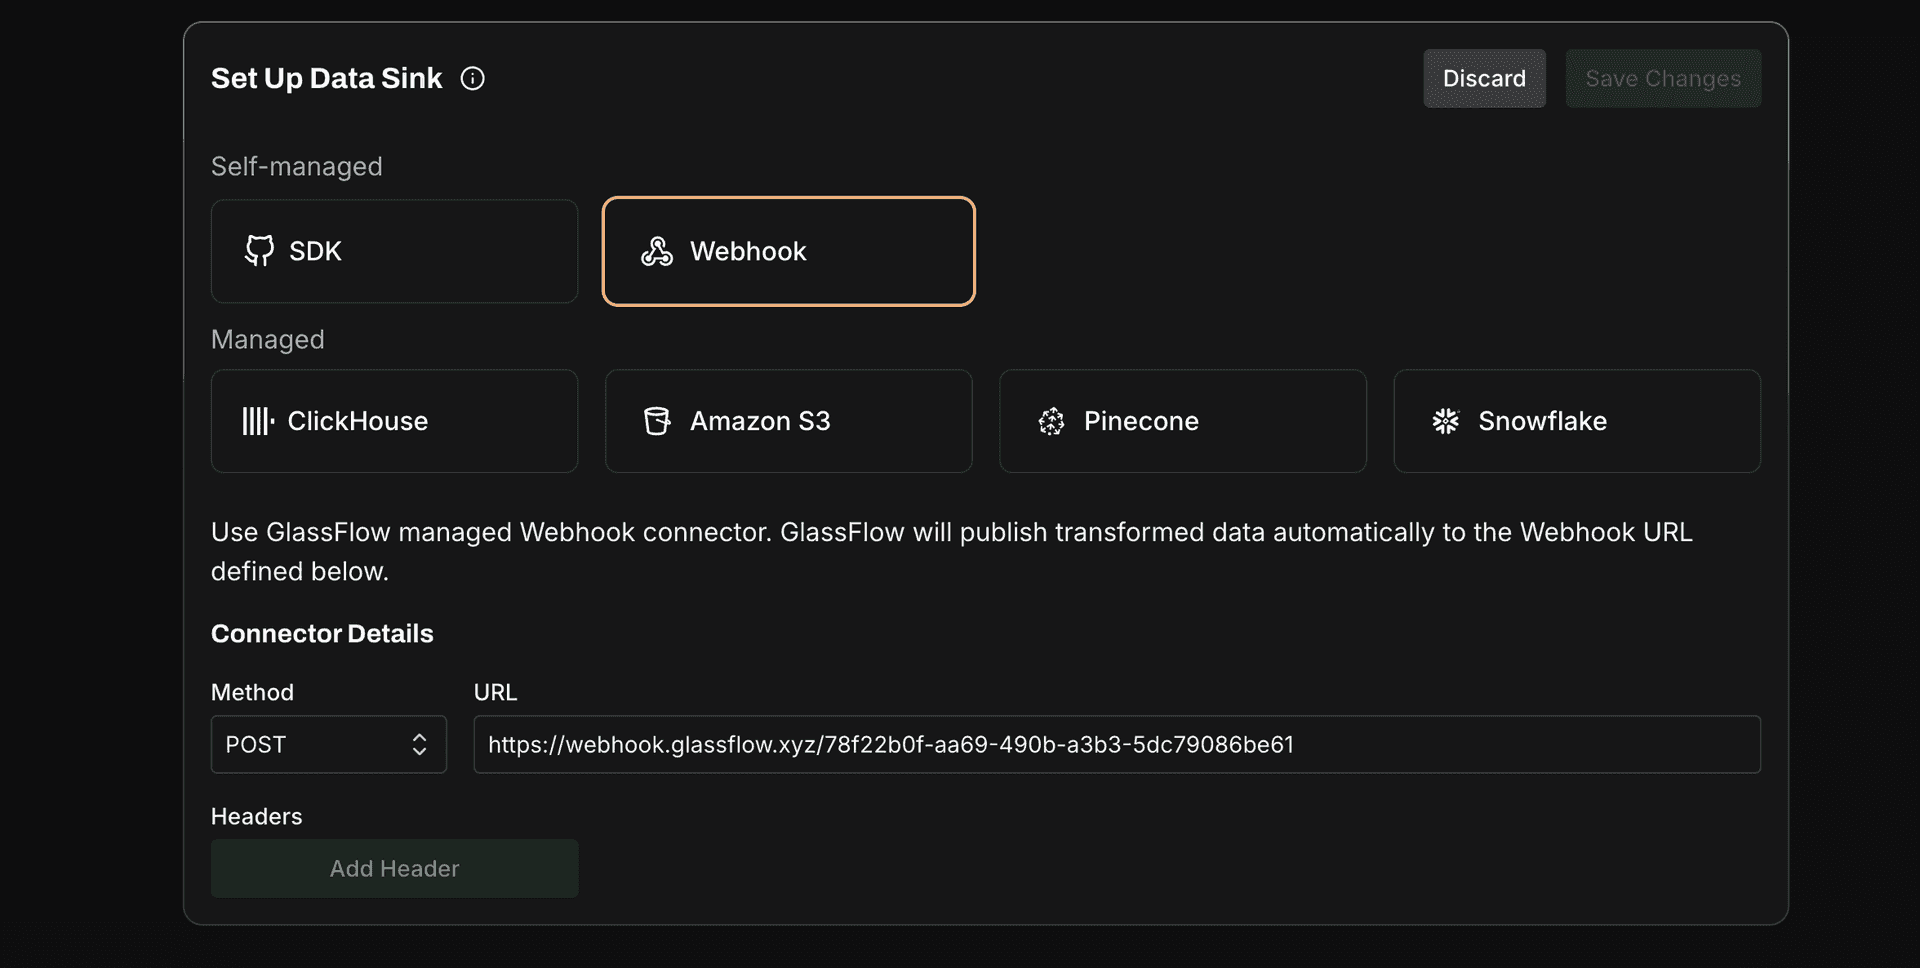Choose ClickHouse as the managed sink
Screen dimensions: 1920x968
357,421
